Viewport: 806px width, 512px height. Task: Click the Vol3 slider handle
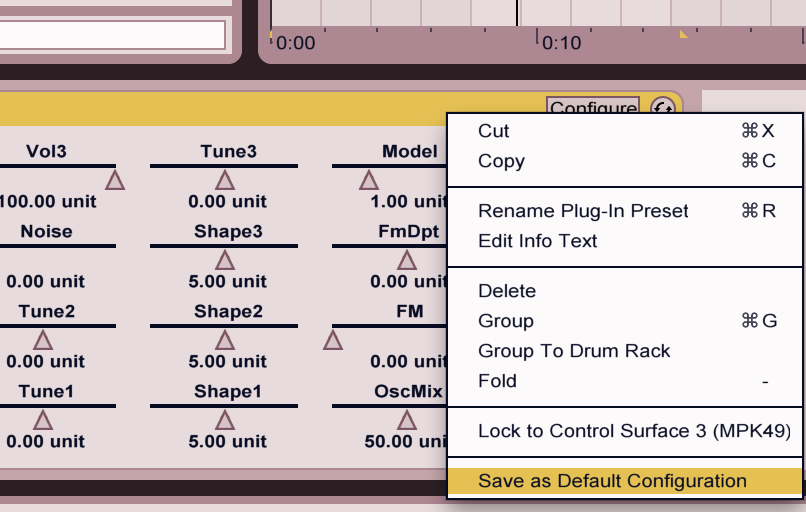[116, 180]
